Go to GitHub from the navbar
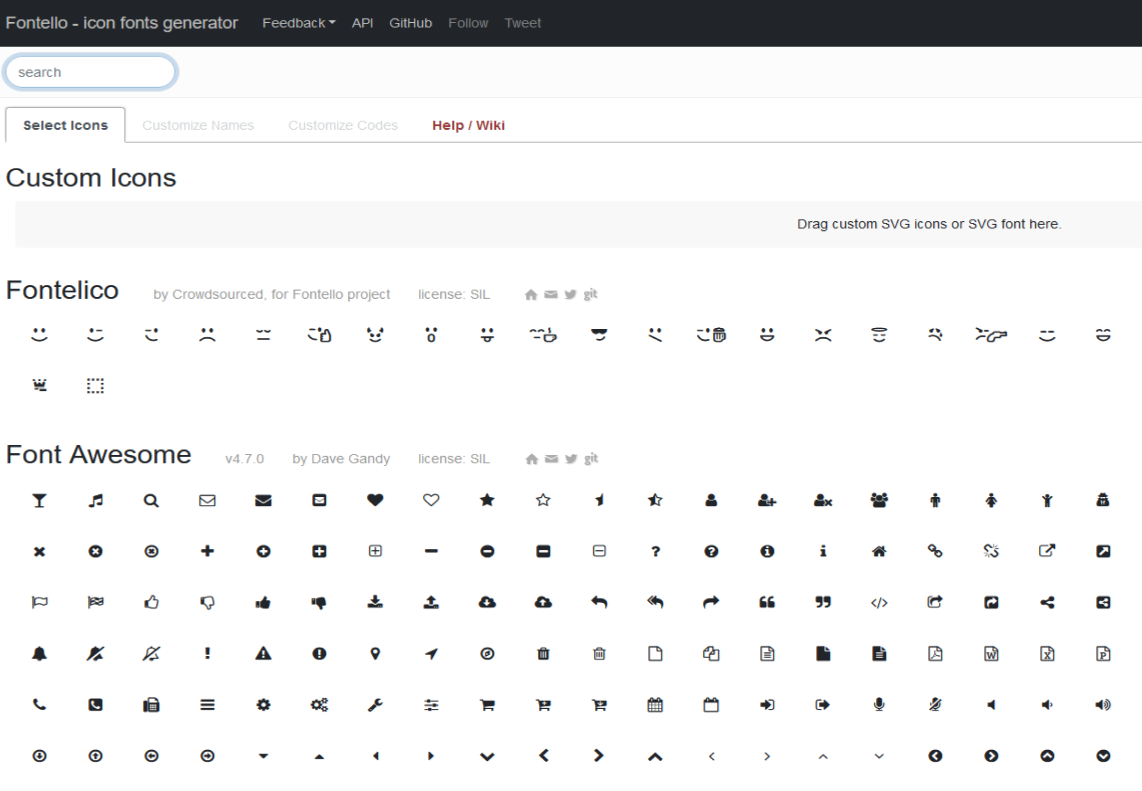 click(x=411, y=23)
